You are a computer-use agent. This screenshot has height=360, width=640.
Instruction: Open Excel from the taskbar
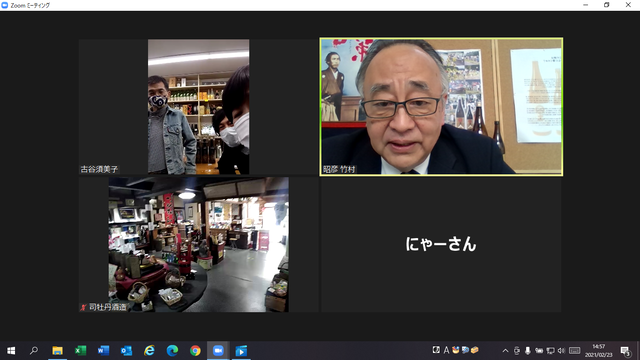click(80, 351)
